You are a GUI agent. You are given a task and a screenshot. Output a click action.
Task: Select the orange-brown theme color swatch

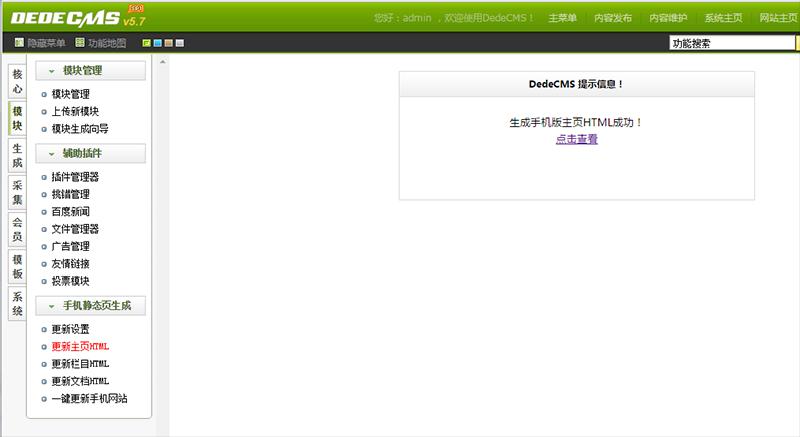coord(167,43)
